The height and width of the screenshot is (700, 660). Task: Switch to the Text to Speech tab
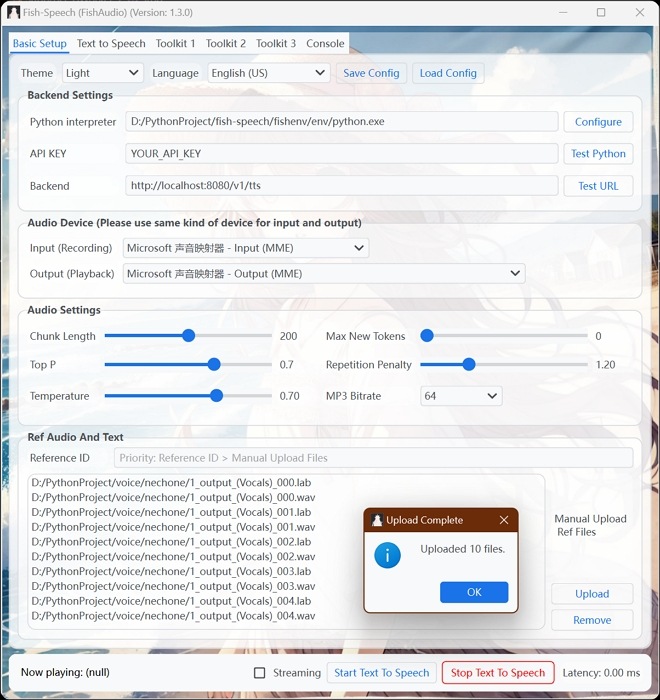pos(111,44)
